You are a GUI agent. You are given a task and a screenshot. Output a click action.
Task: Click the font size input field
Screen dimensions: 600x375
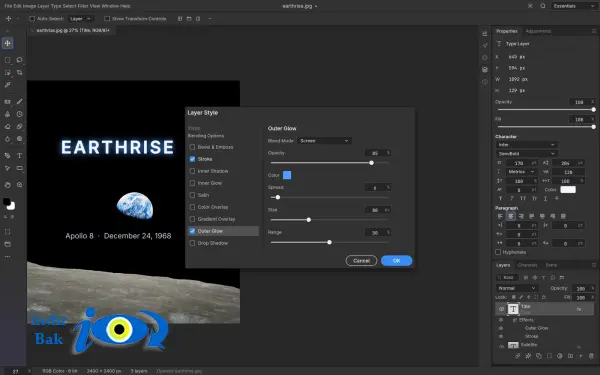[x=523, y=163]
